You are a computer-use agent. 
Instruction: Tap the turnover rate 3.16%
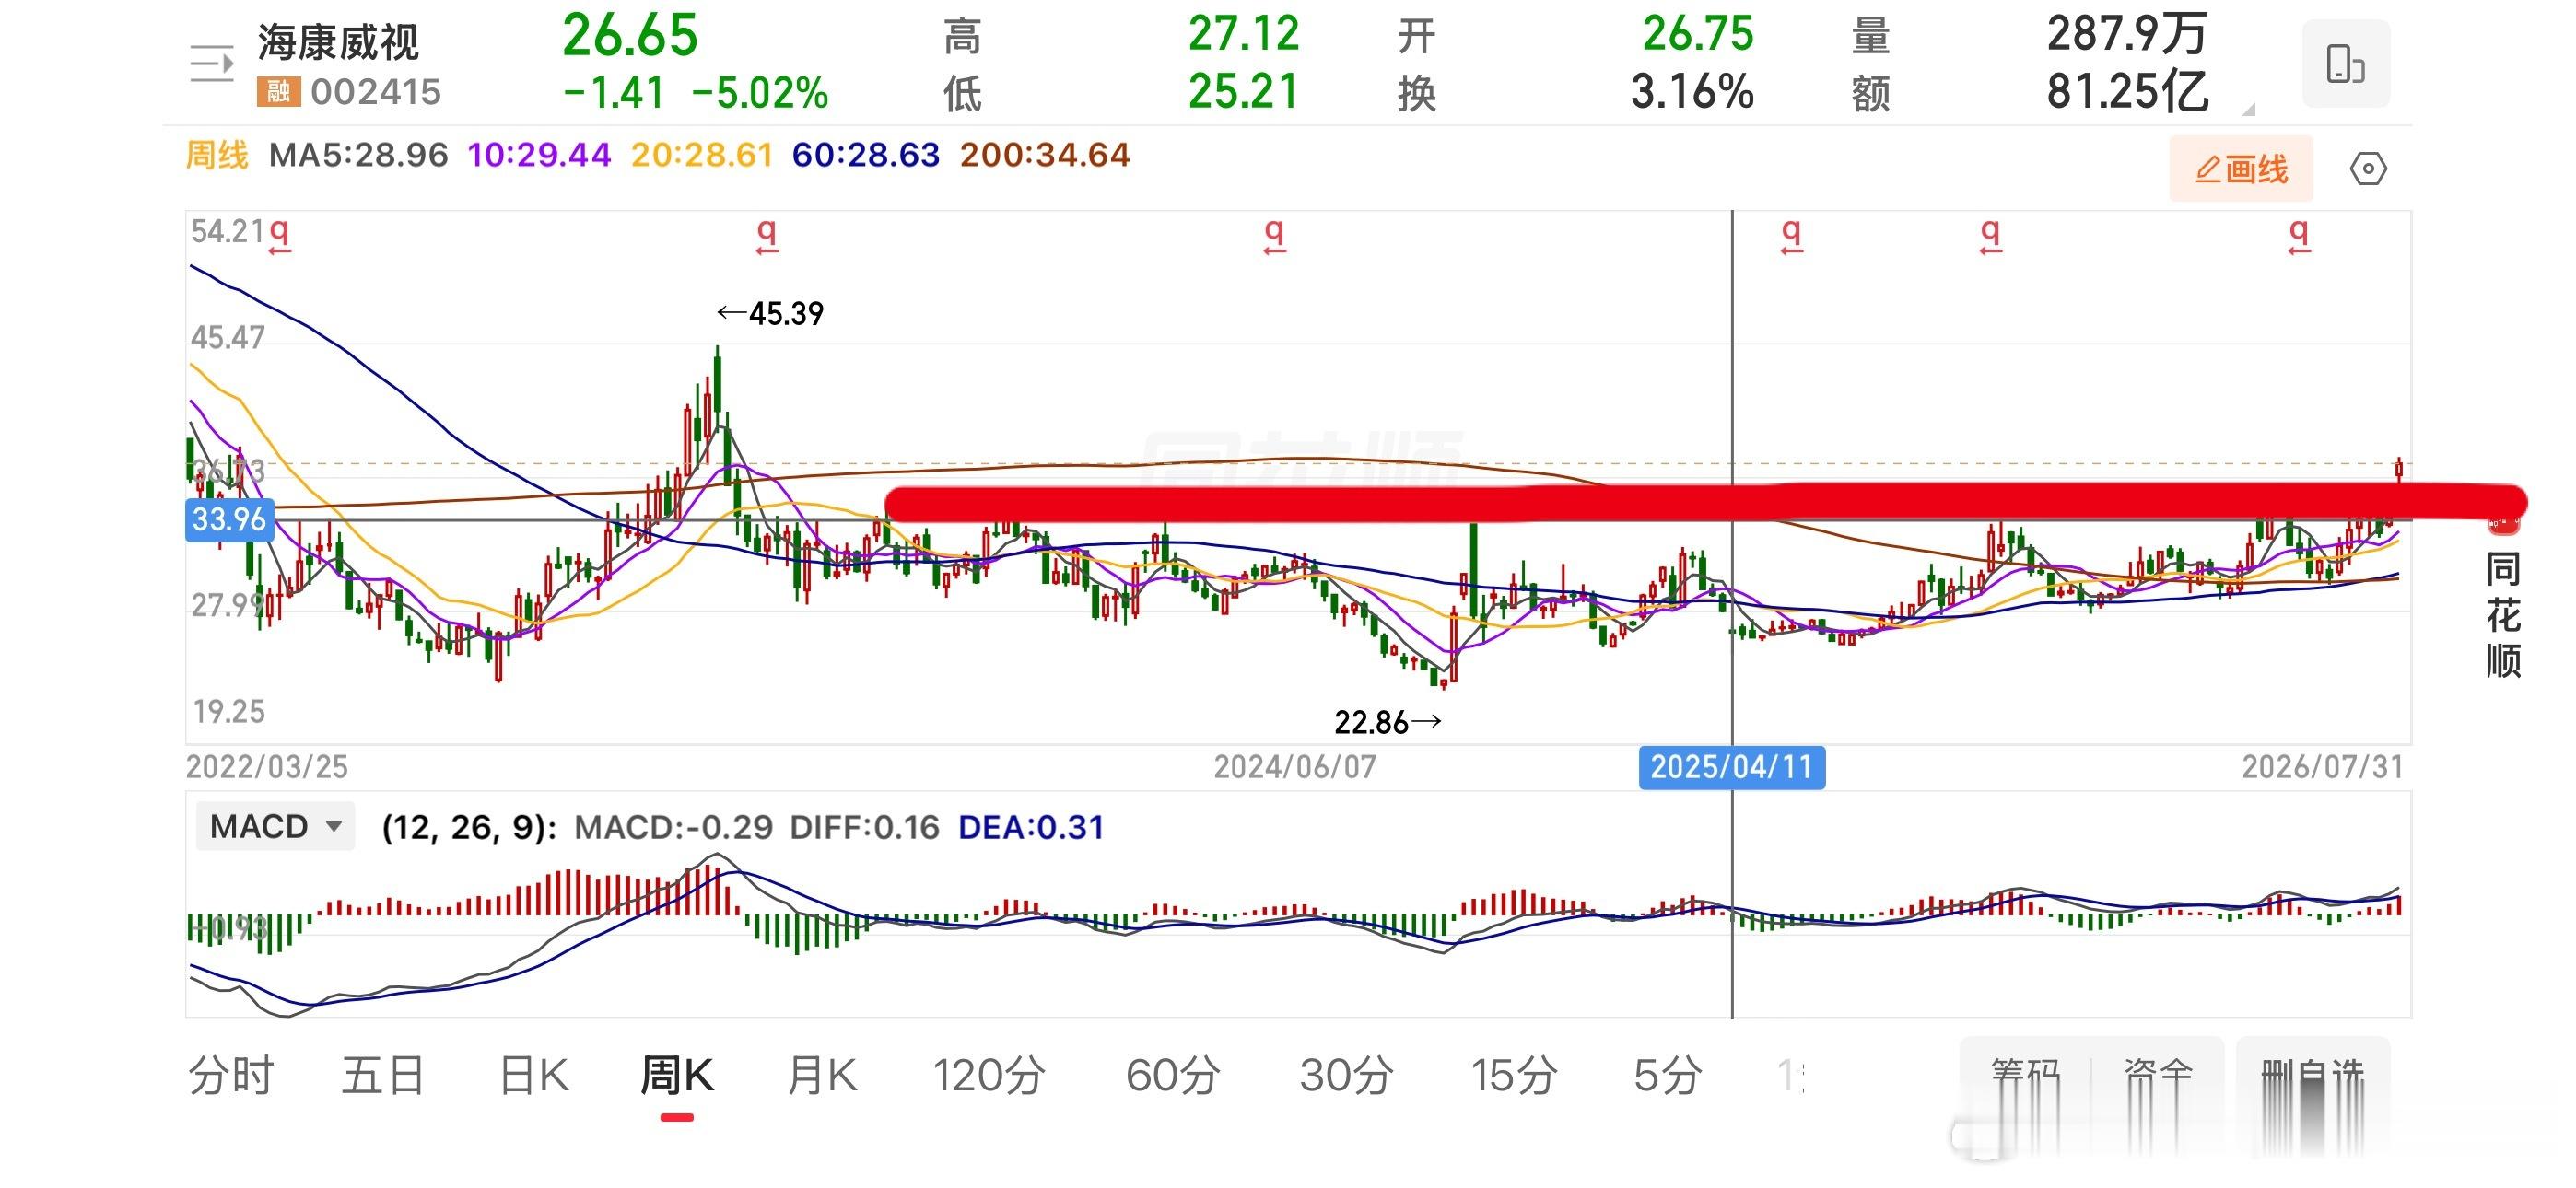click(1693, 92)
